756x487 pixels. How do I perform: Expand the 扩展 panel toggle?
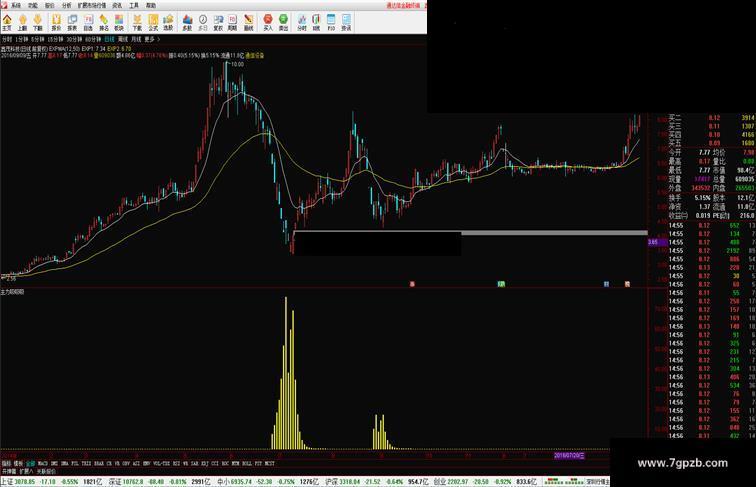click(26, 471)
